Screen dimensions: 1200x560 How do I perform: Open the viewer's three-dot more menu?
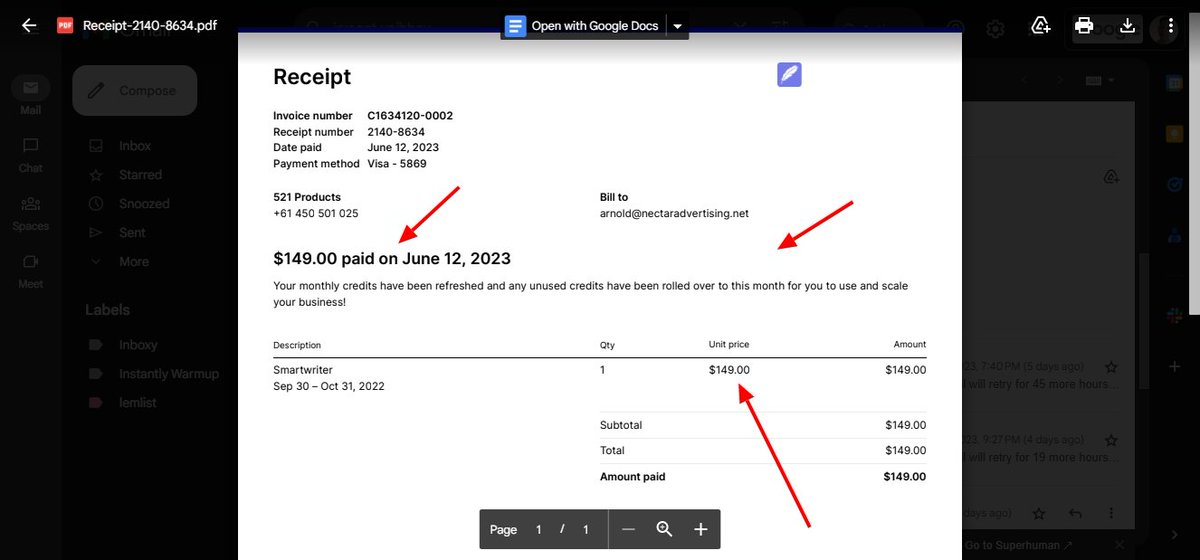click(x=1171, y=26)
